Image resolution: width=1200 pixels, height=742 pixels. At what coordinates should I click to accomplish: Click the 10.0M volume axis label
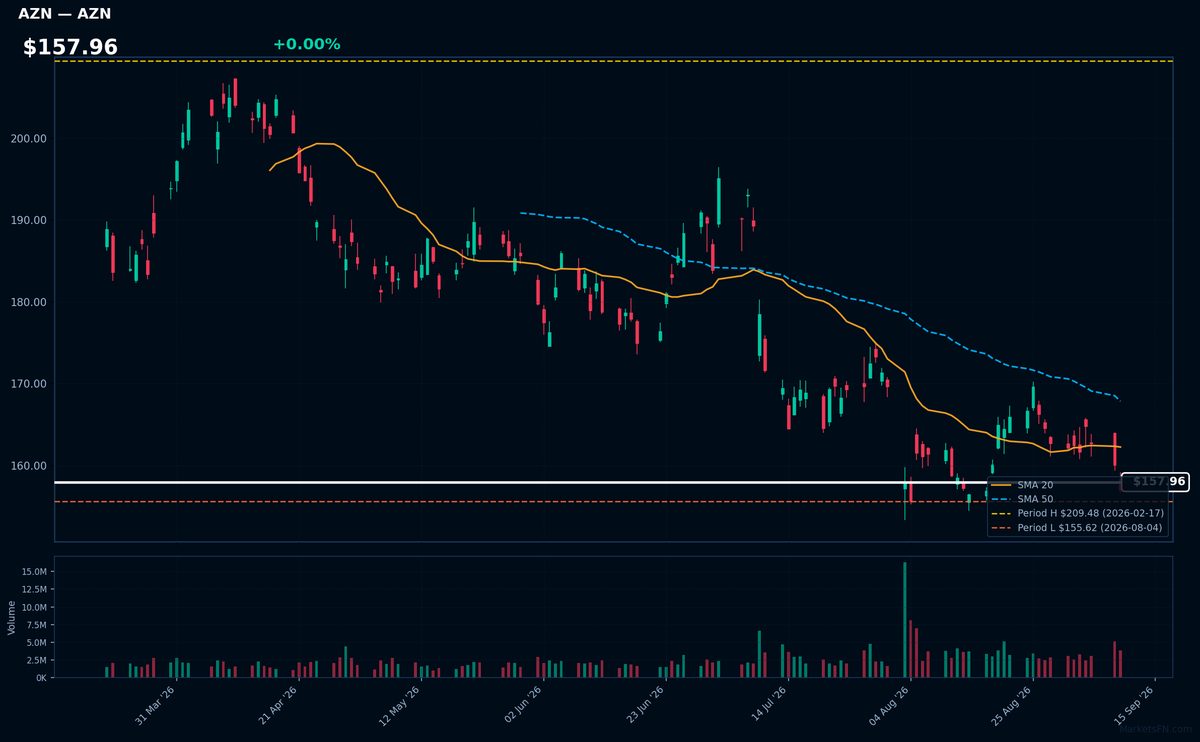tap(34, 608)
